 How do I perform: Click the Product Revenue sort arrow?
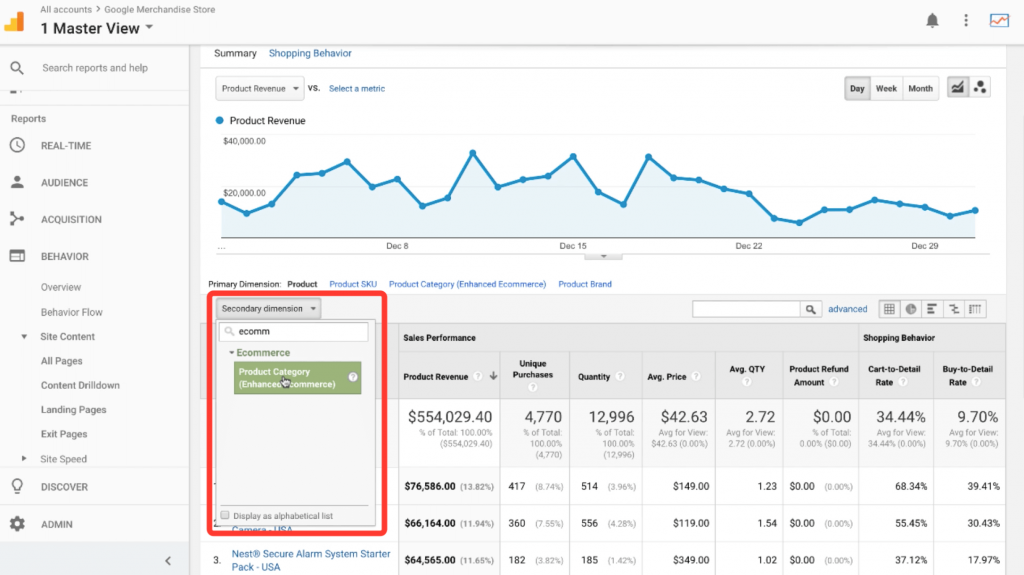coord(493,376)
